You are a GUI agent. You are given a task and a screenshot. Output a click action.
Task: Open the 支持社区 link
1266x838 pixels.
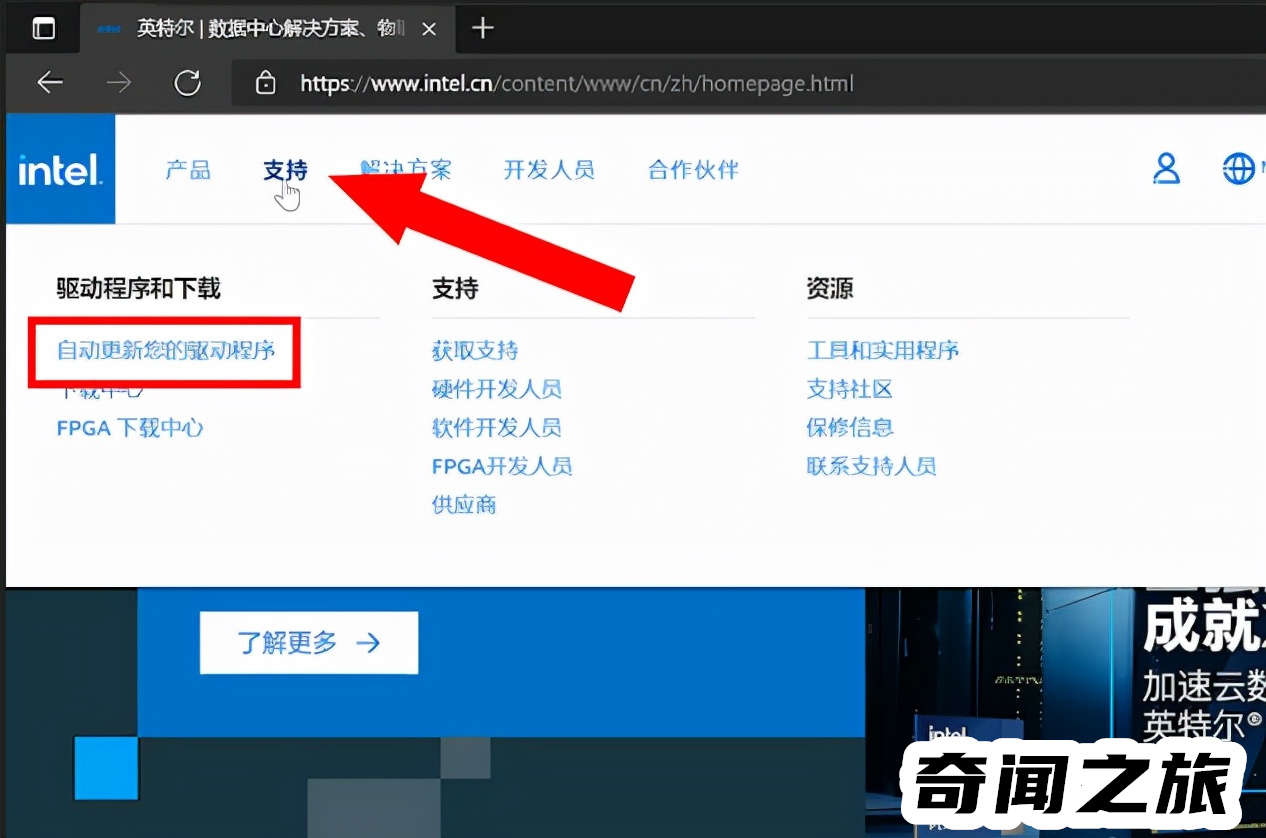[x=850, y=389]
